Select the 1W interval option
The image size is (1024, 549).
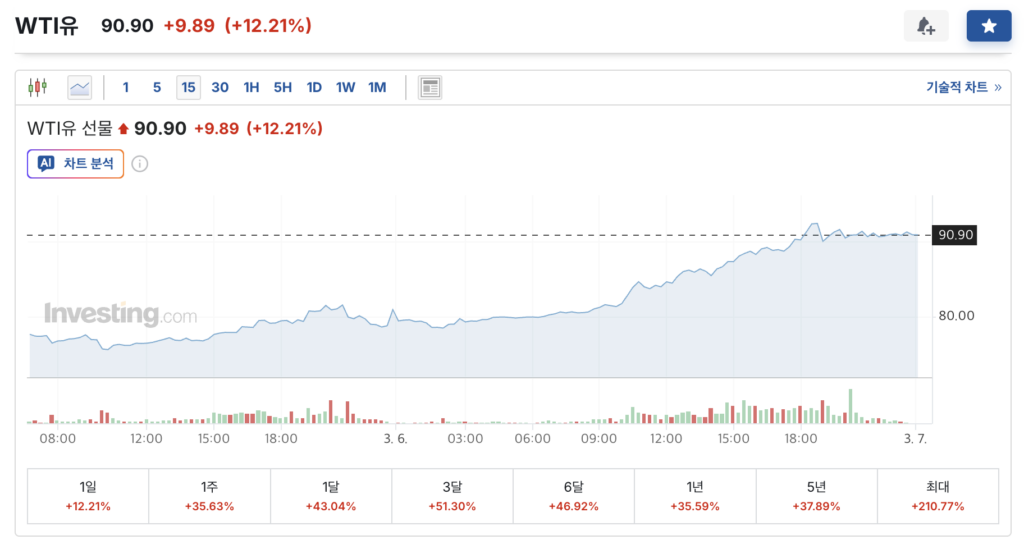click(x=345, y=87)
